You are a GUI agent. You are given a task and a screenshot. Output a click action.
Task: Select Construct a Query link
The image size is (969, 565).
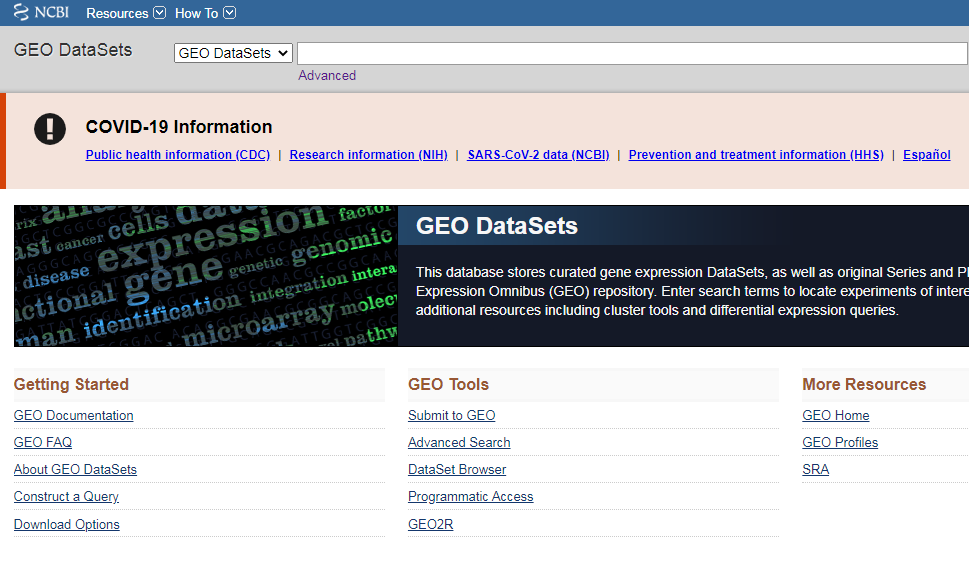[66, 496]
